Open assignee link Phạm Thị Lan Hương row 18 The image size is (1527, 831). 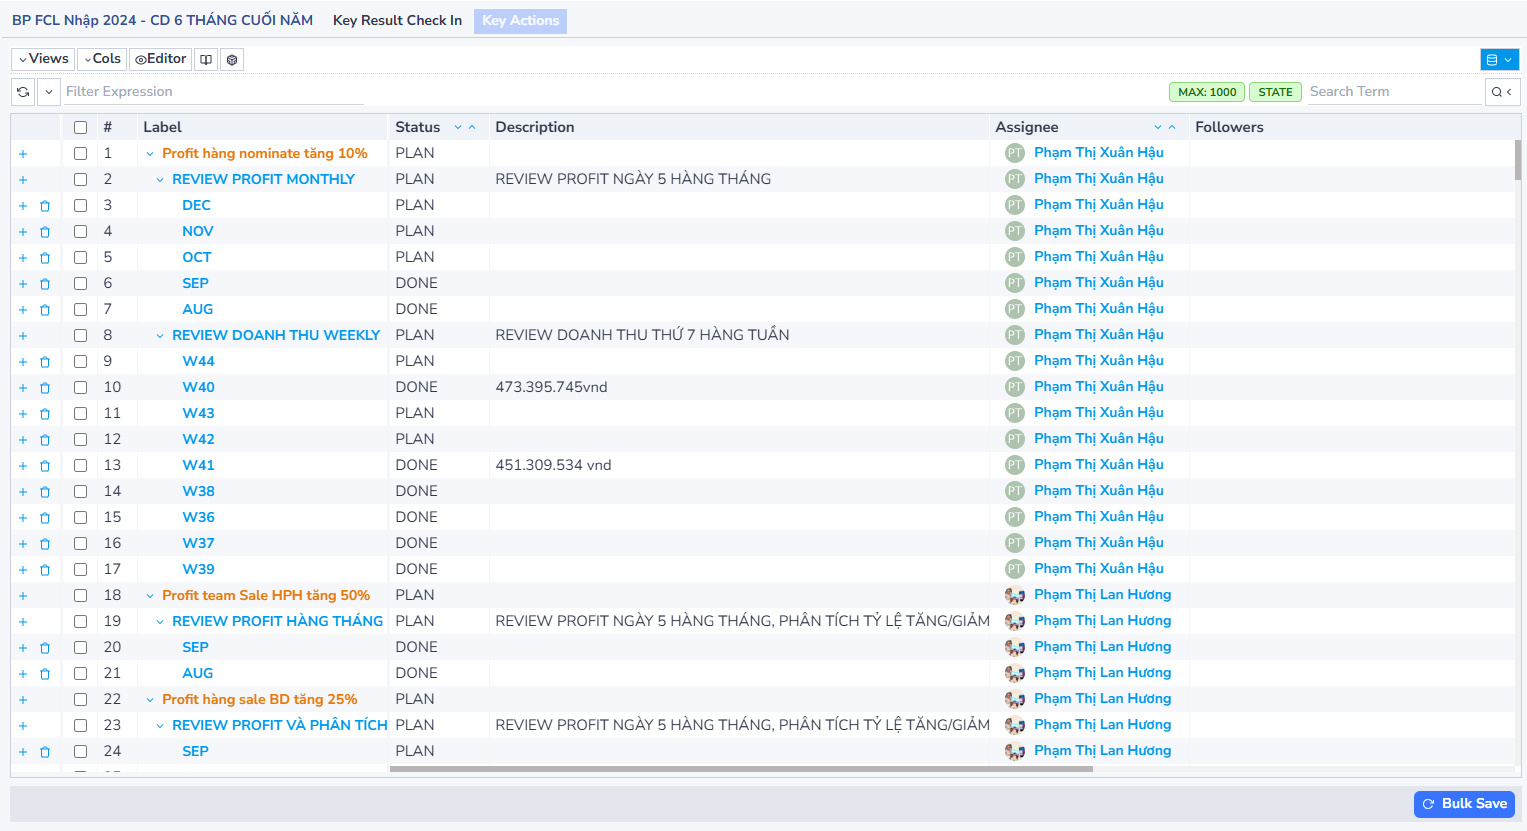tap(1102, 595)
